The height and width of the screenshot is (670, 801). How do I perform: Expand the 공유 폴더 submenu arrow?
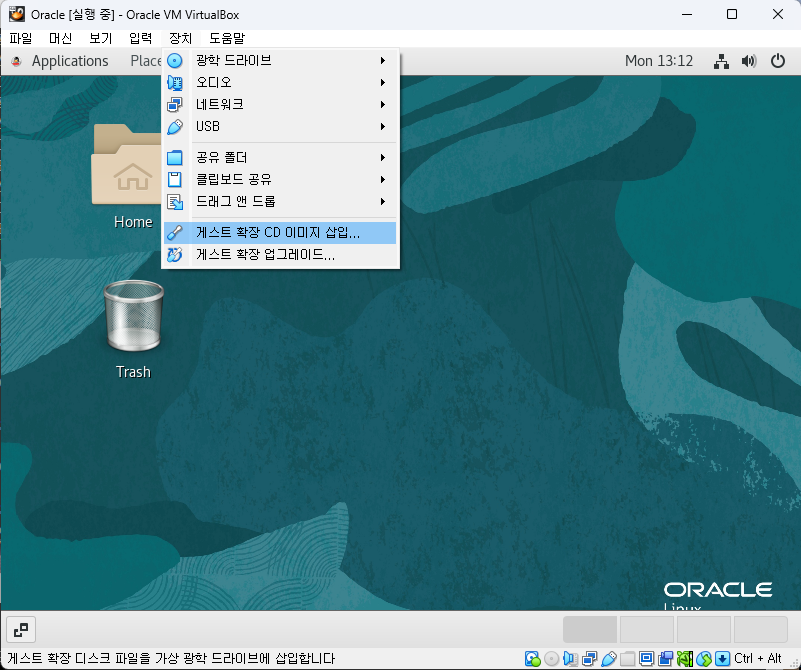pos(383,158)
